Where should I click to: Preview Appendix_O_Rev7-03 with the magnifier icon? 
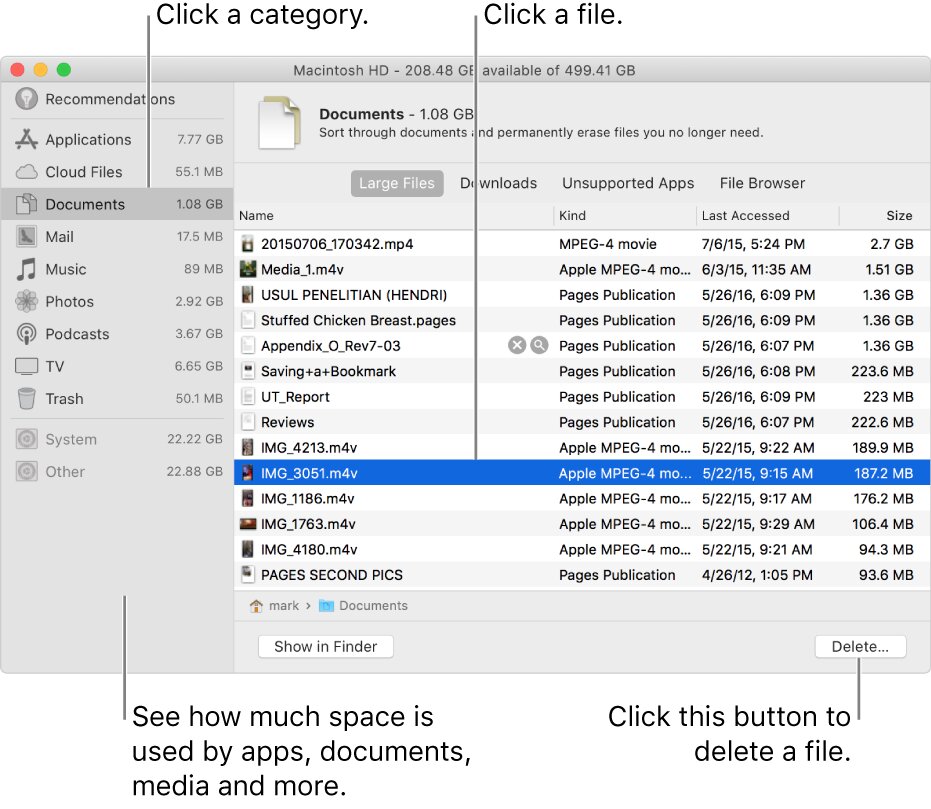(x=540, y=345)
